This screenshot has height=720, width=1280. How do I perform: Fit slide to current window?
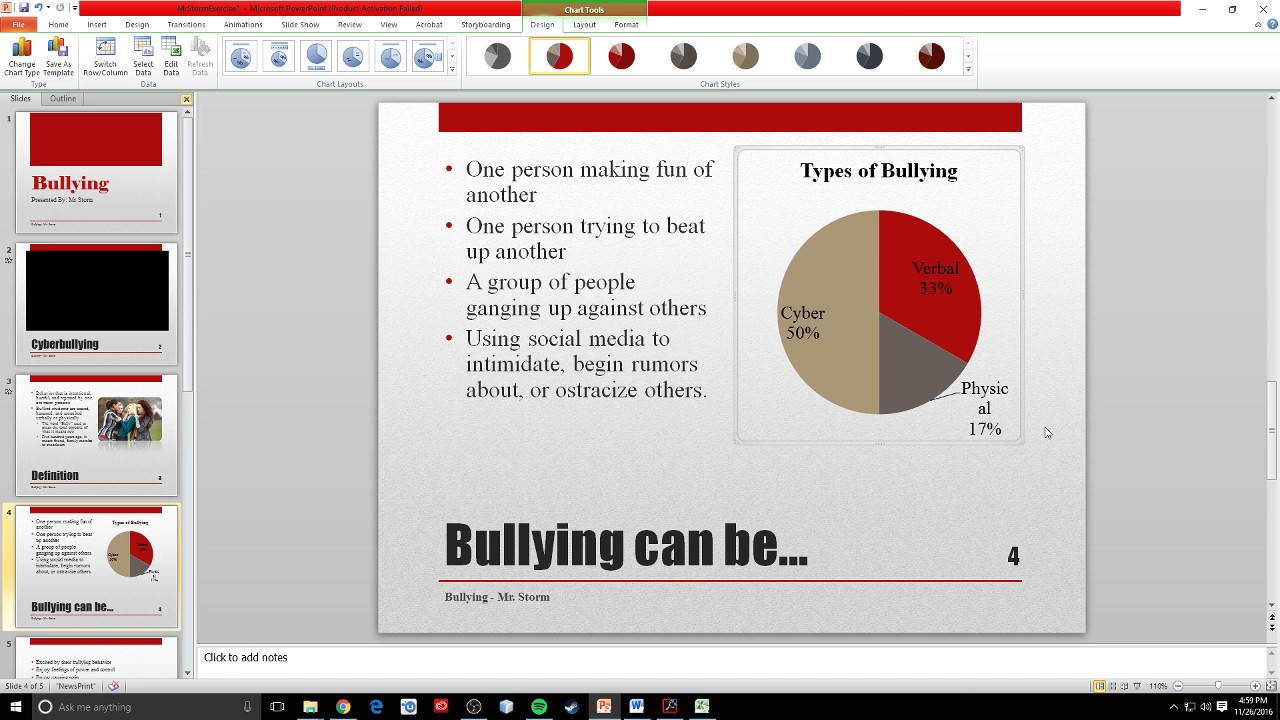tap(1269, 686)
